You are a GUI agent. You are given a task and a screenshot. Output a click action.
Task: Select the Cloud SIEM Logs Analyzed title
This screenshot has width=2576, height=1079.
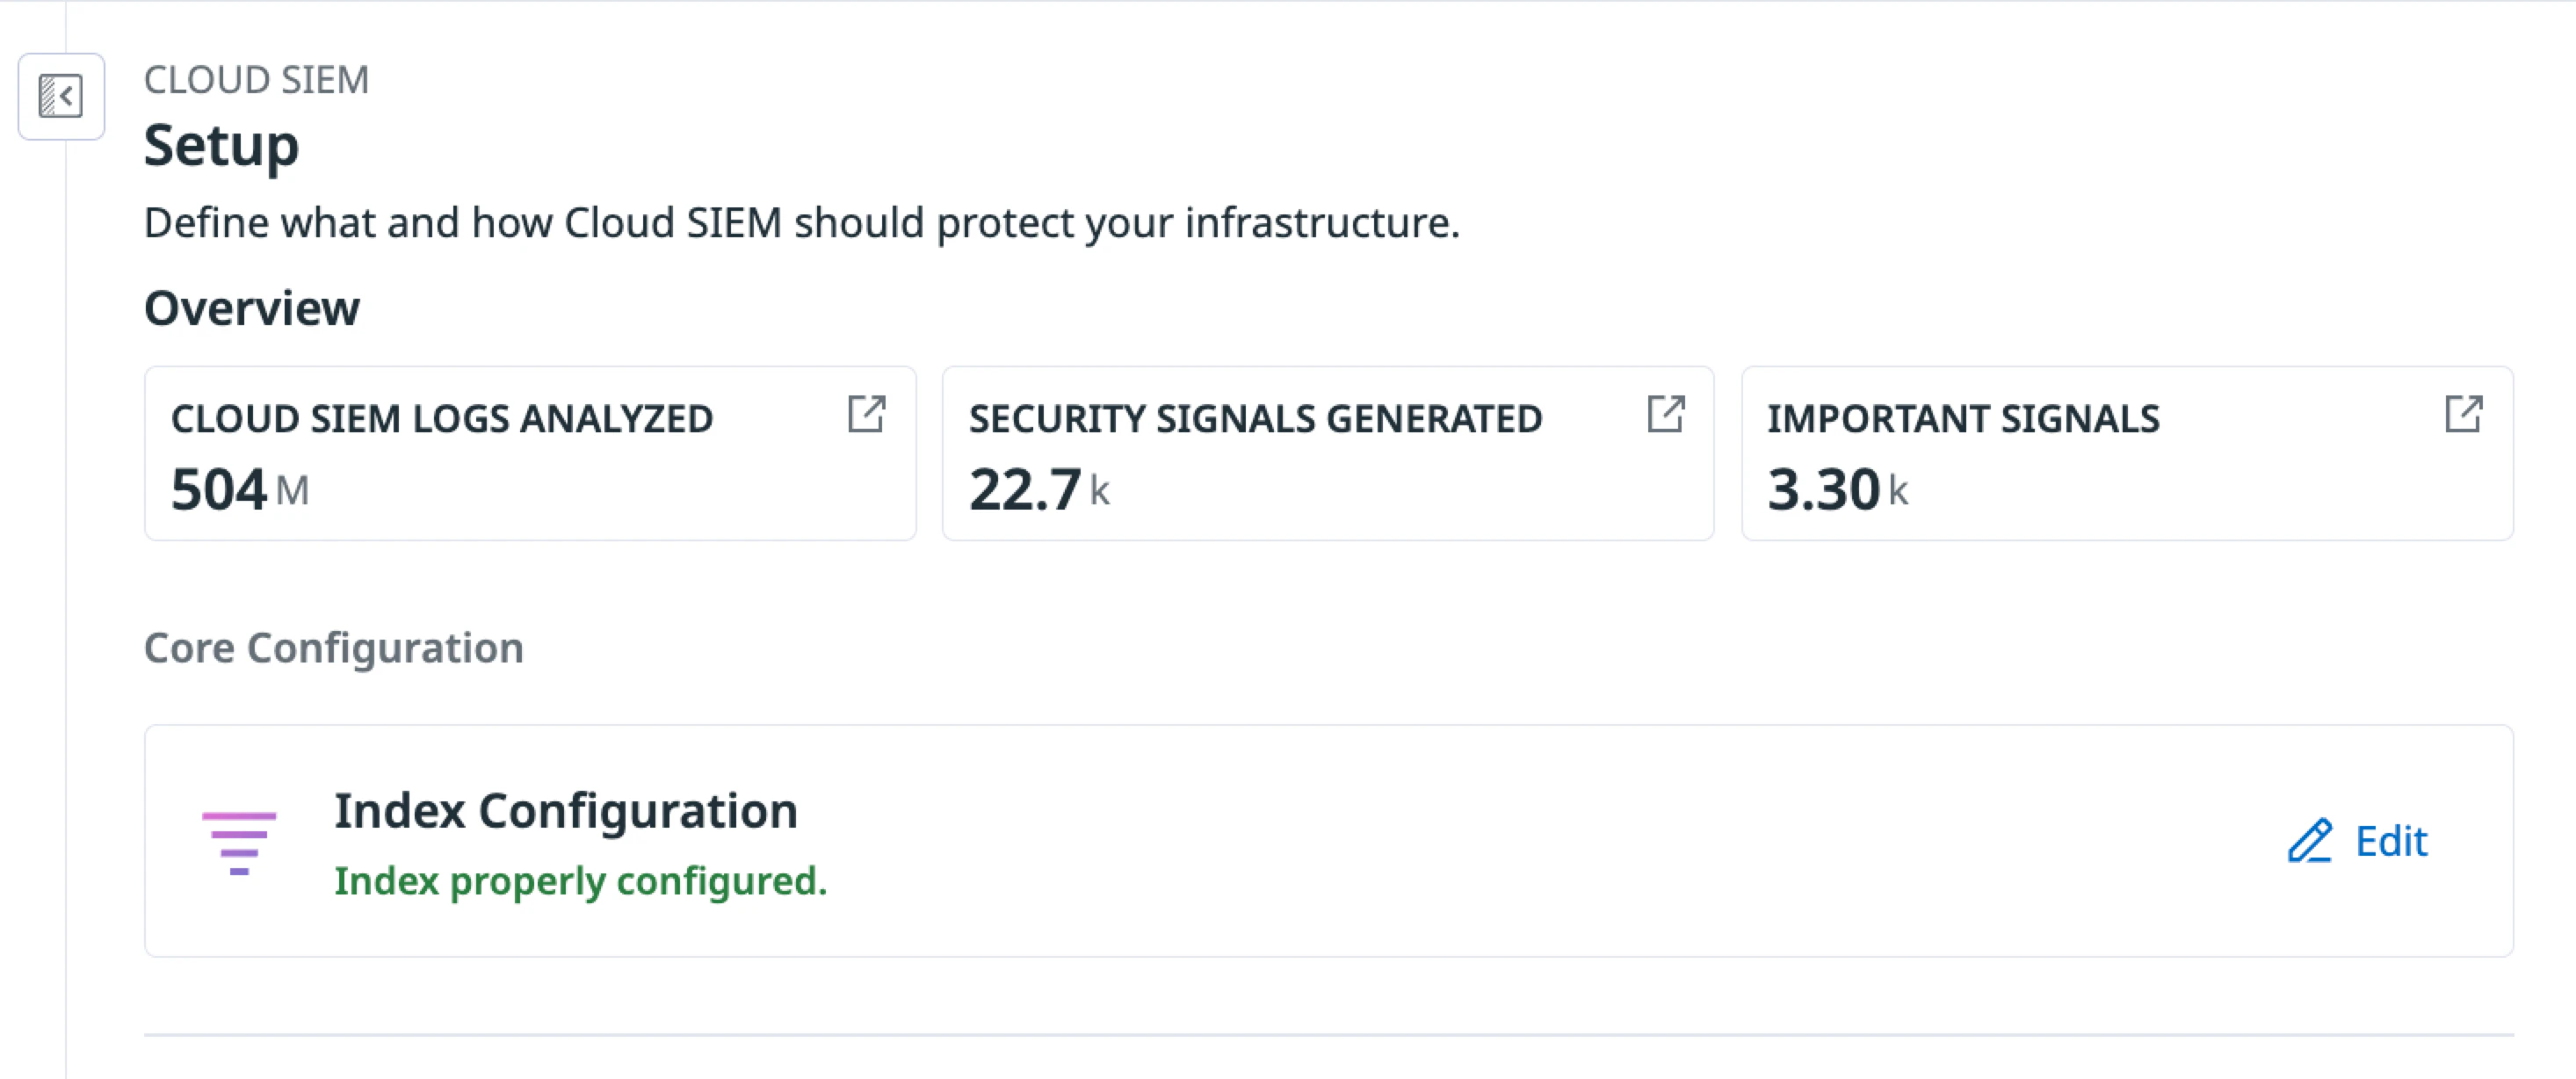point(442,419)
